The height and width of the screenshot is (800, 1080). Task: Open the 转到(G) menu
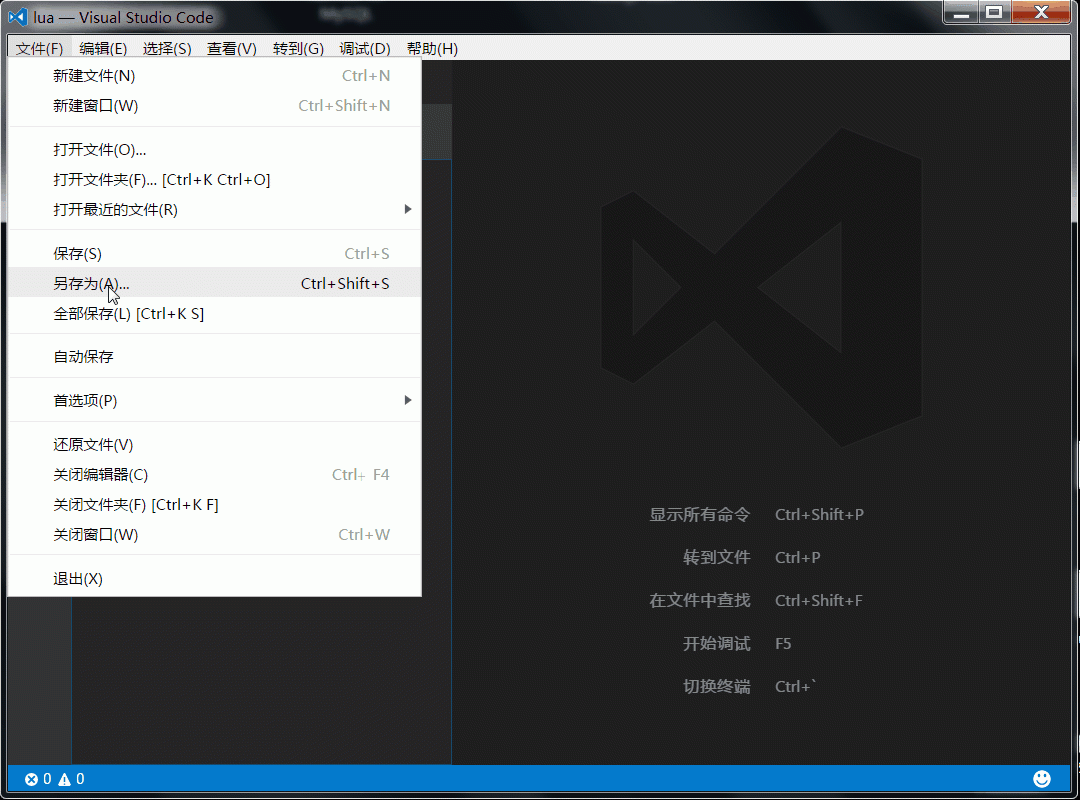(297, 47)
